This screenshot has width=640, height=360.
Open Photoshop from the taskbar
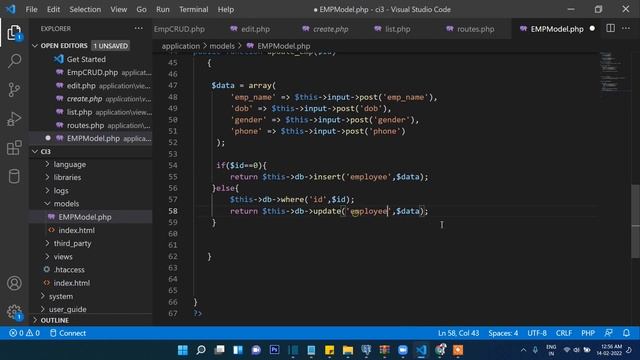(x=274, y=350)
